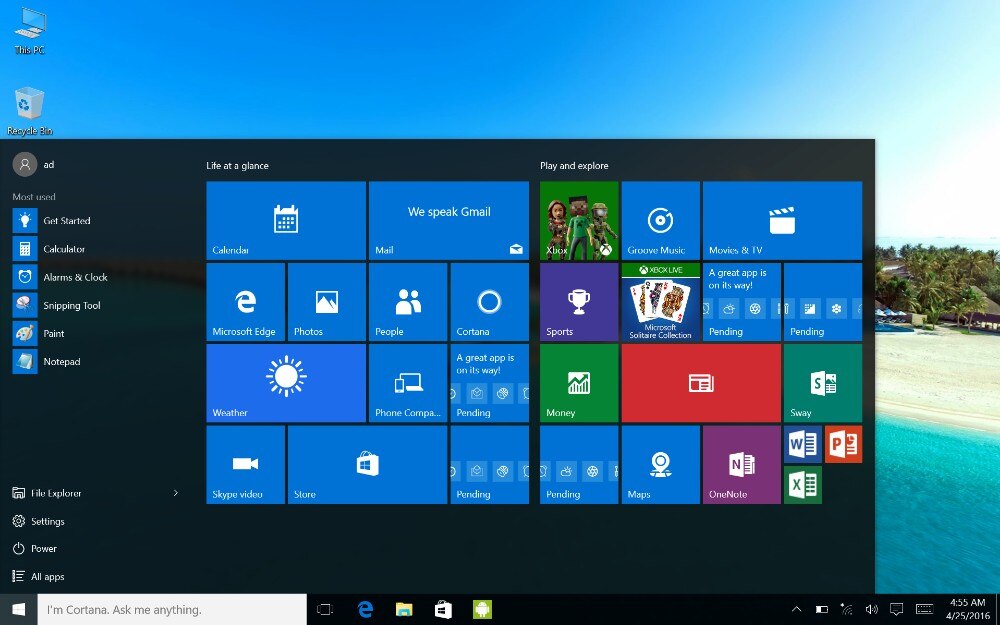Open the red News tile
Screen dimensions: 1000x625
click(x=701, y=383)
